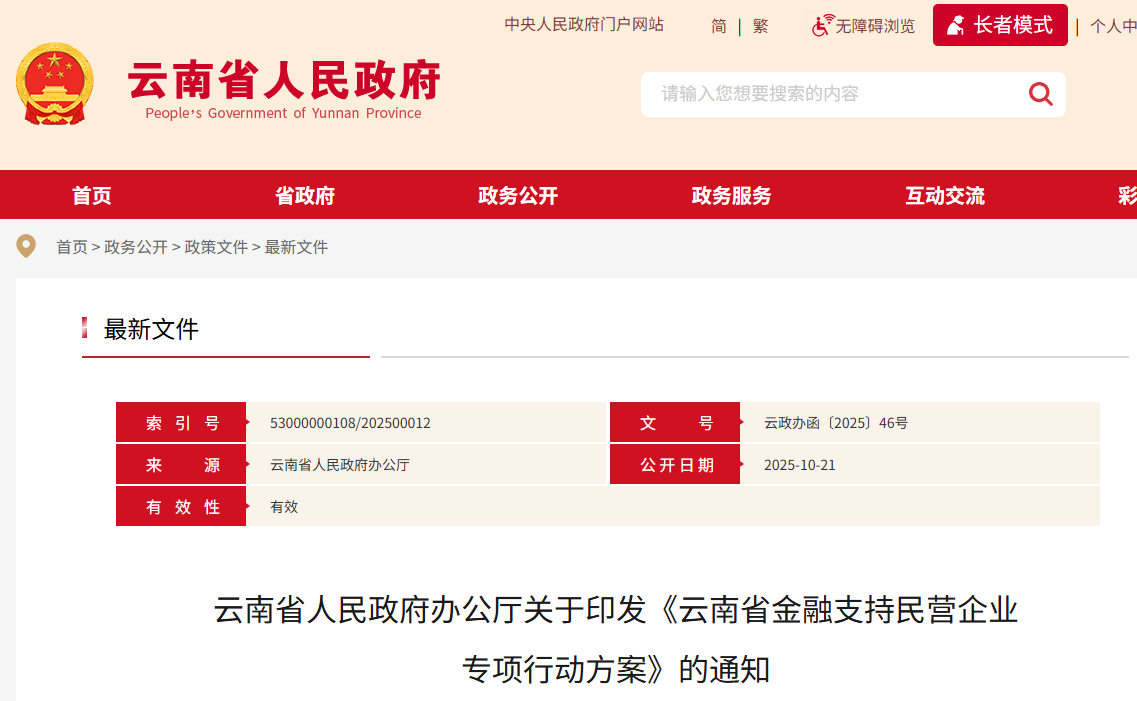
Task: Focus the search input field
Action: 830,94
